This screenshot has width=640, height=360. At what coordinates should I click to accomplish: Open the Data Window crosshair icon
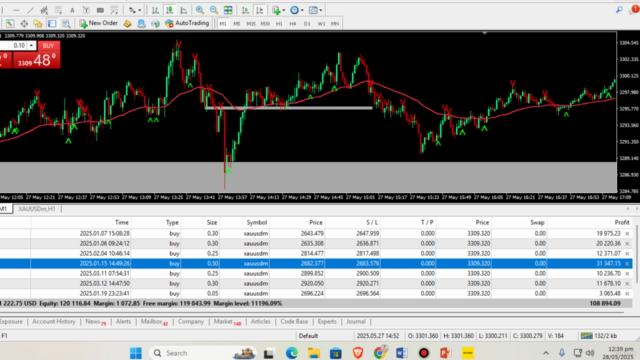tap(24, 24)
